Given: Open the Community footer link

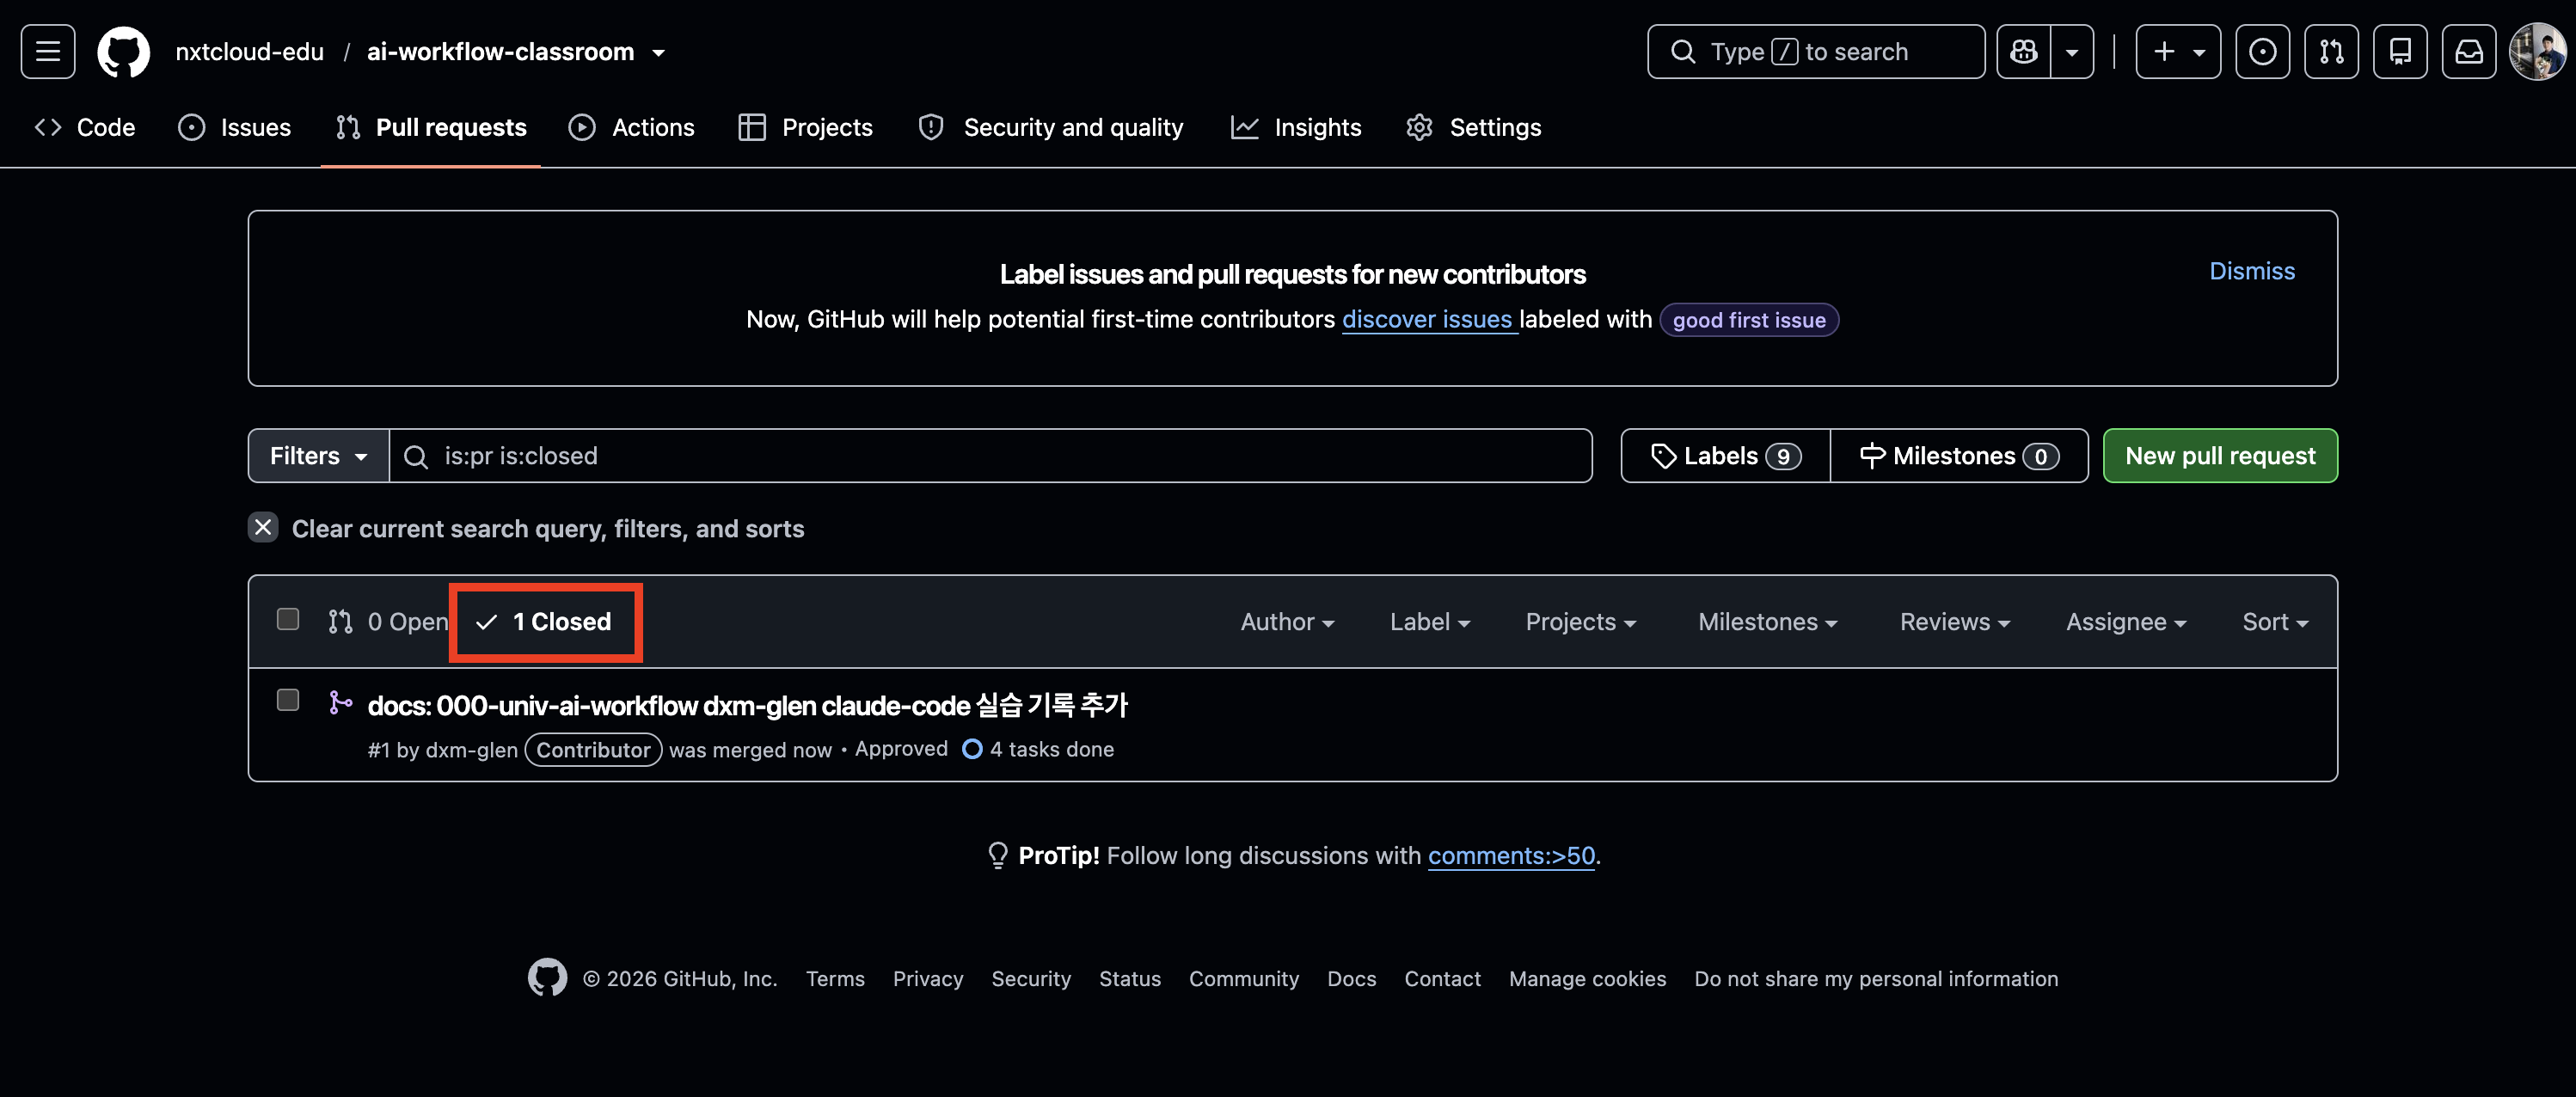Looking at the screenshot, I should pos(1244,979).
